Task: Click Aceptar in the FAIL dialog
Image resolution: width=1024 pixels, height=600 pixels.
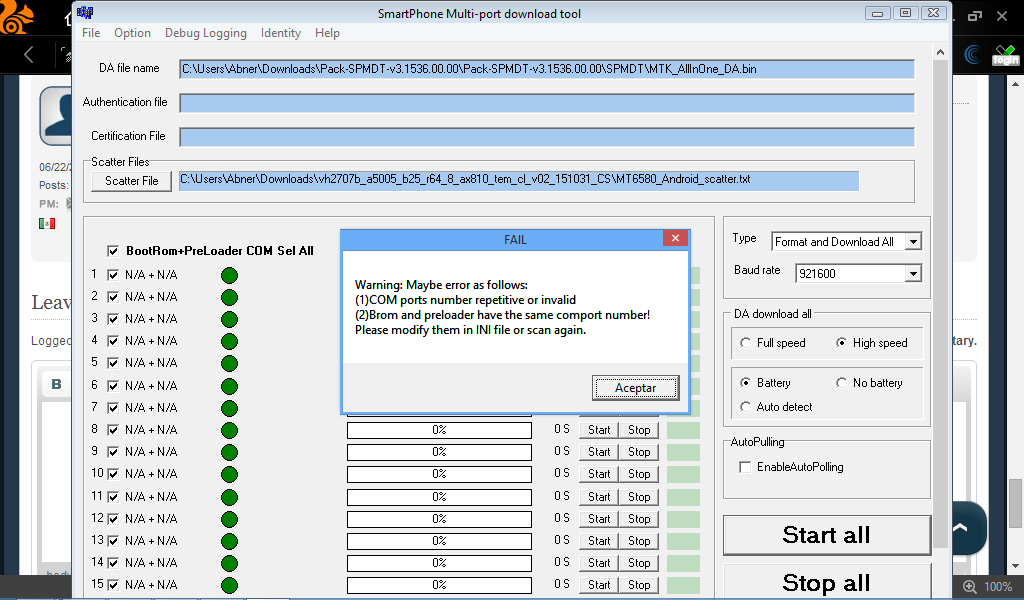Action: (635, 388)
